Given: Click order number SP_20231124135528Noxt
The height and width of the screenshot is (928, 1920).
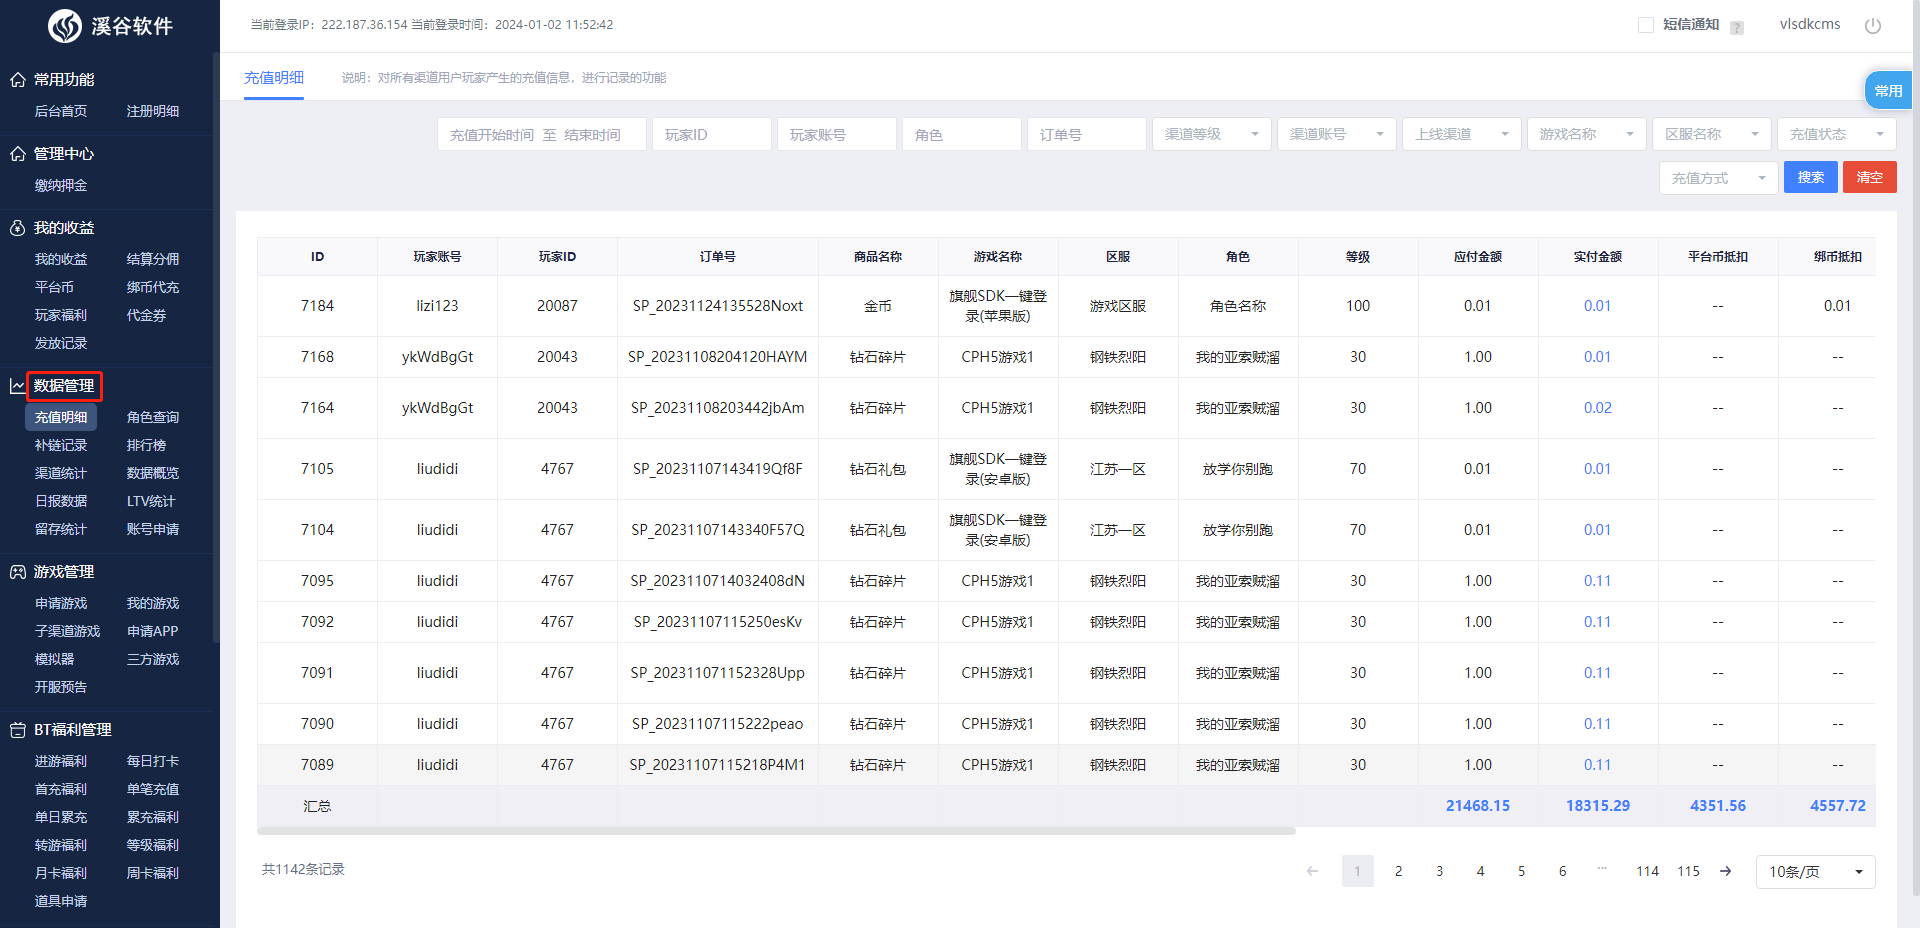Looking at the screenshot, I should coord(718,306).
